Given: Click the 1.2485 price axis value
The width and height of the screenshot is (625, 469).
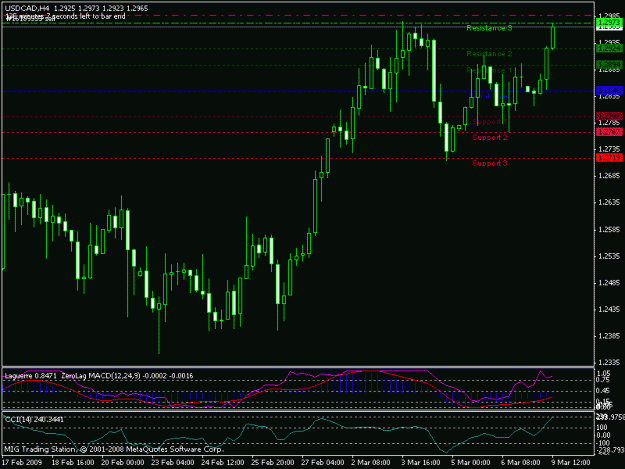Looking at the screenshot, I should (609, 283).
